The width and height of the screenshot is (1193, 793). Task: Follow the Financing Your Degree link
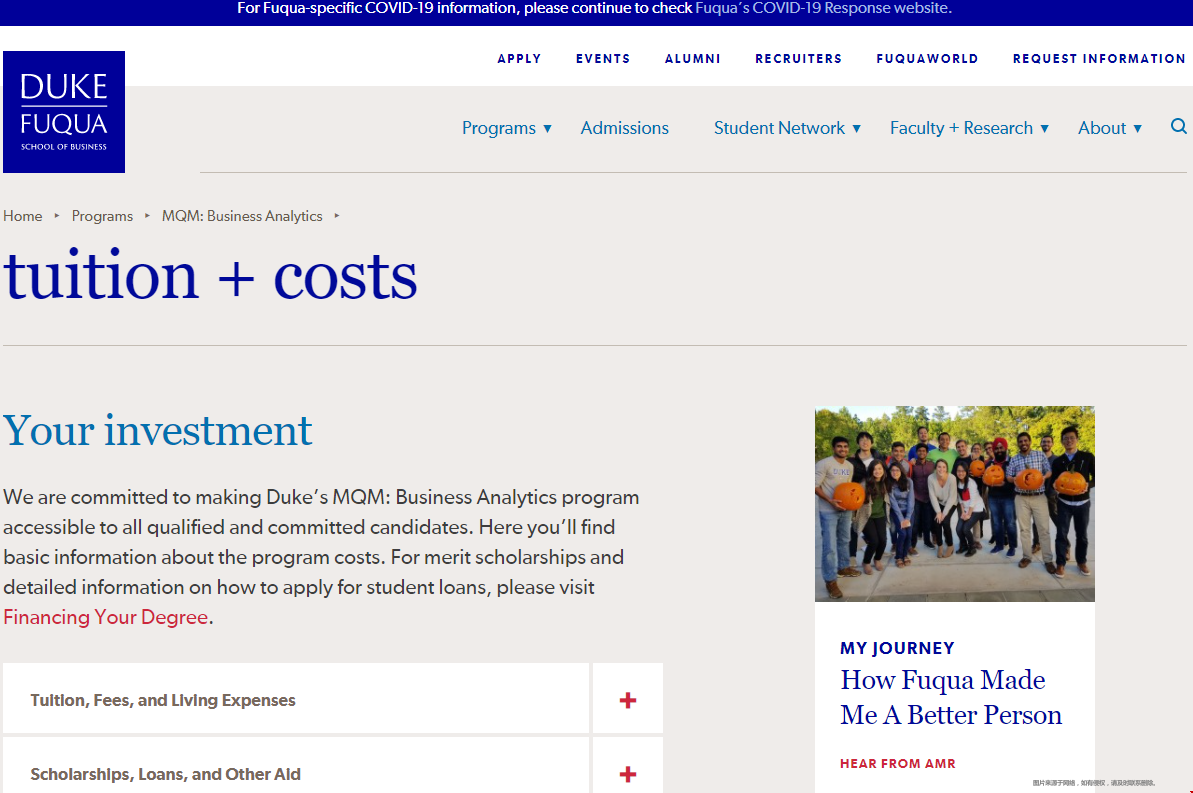(x=105, y=617)
